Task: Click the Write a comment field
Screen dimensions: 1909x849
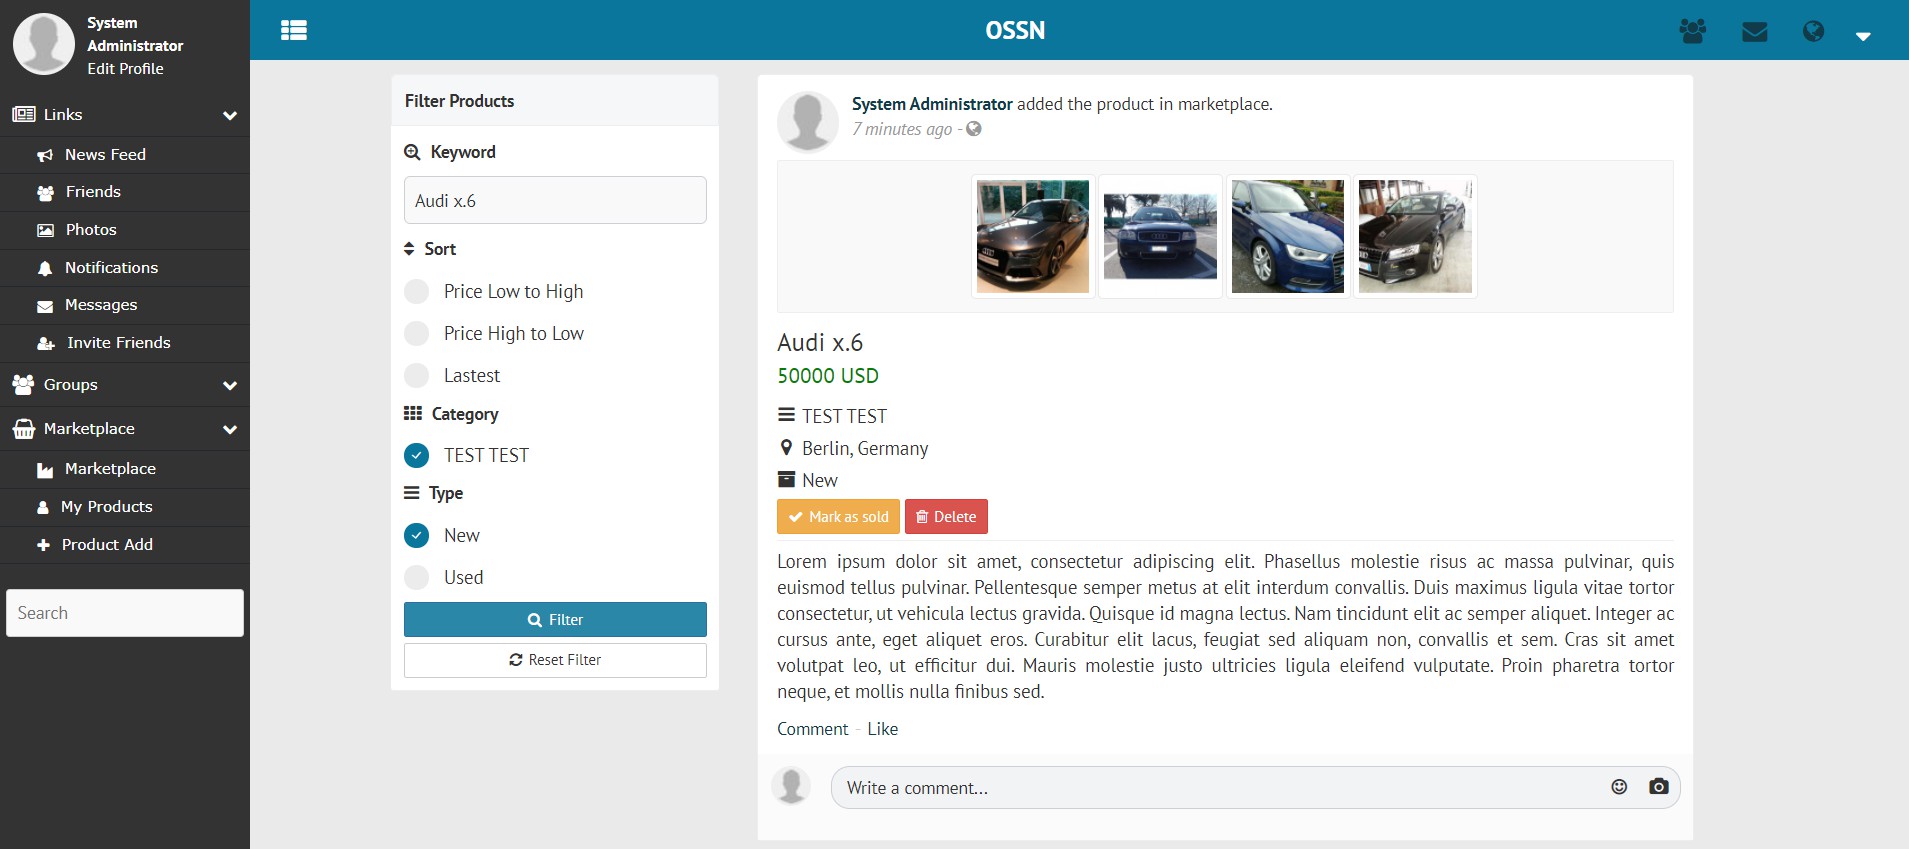Action: [x=1220, y=788]
